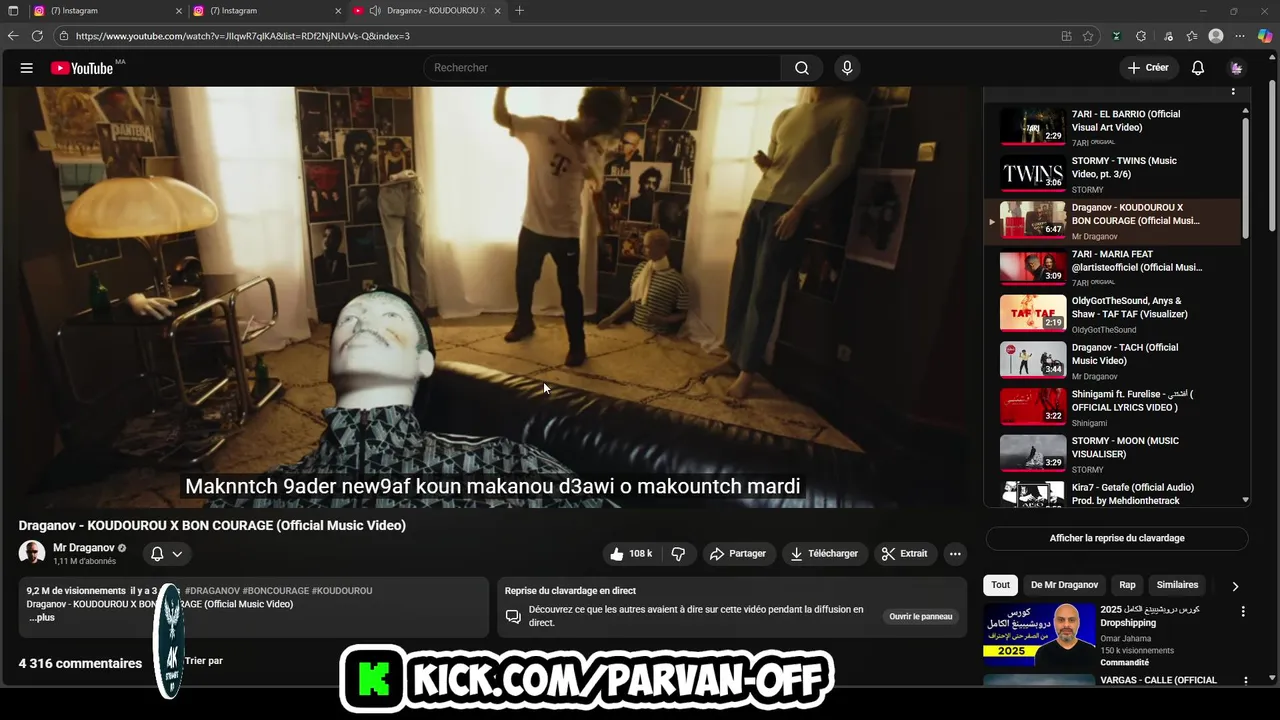This screenshot has width=1280, height=720.
Task: Open the media music note toolbar icon
Action: coord(1166,36)
